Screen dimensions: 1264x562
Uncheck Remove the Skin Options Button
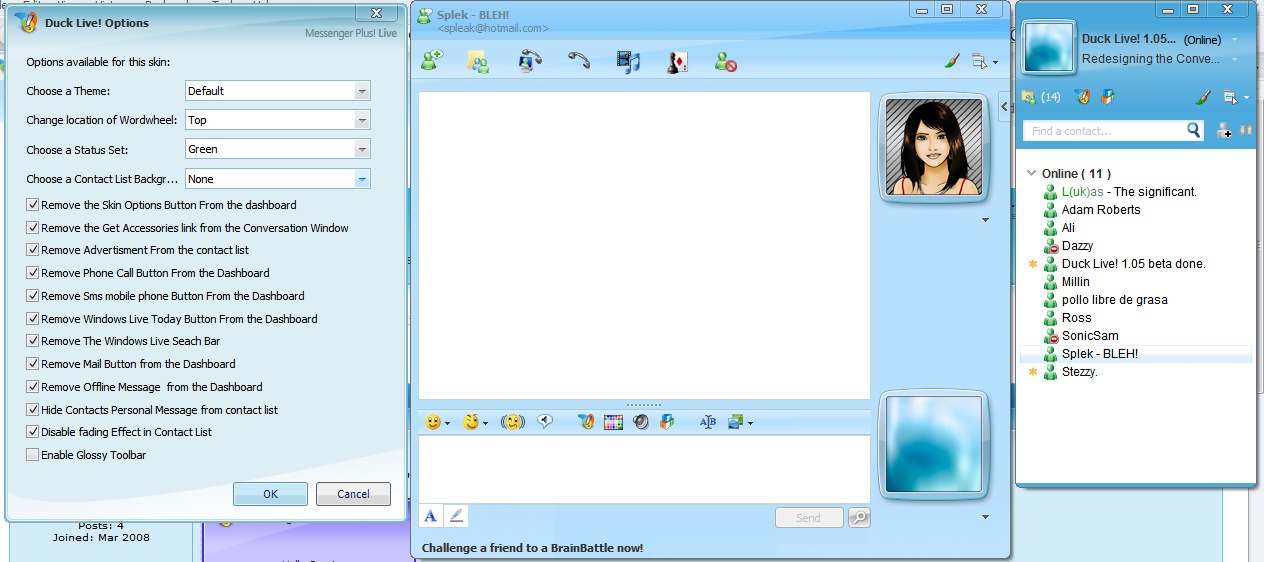(x=33, y=205)
